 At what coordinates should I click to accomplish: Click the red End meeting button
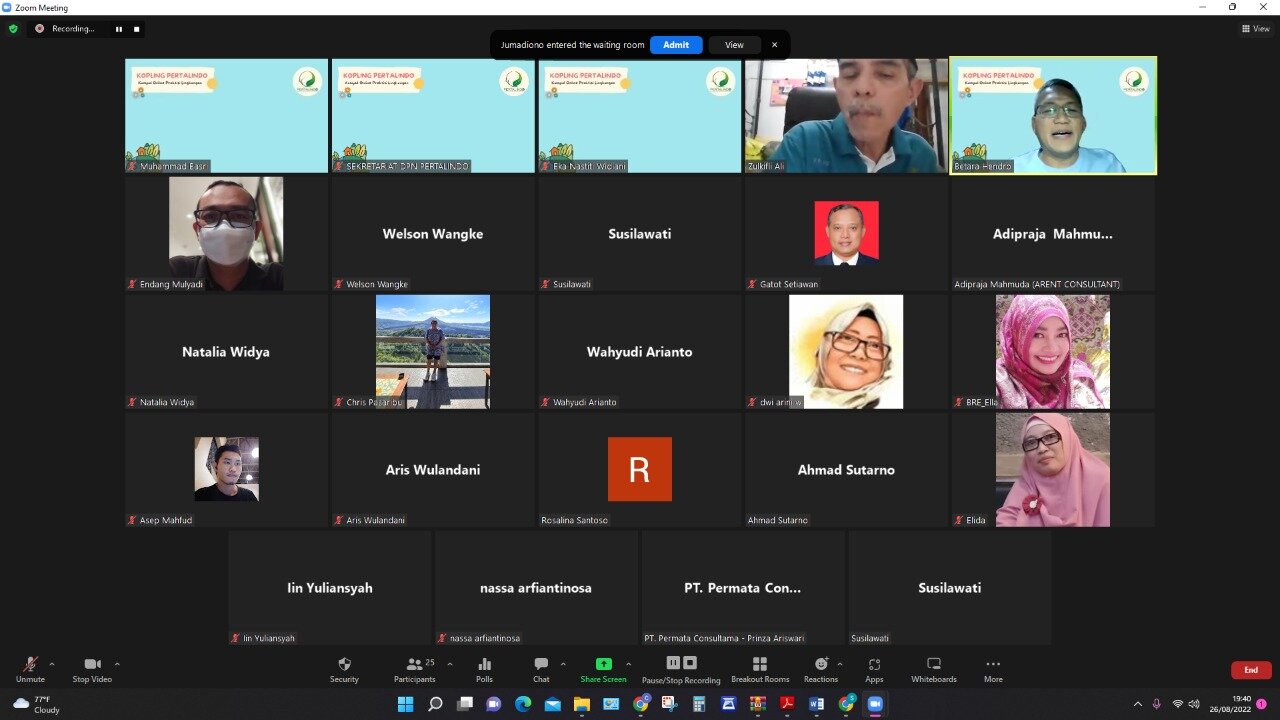coord(1251,670)
